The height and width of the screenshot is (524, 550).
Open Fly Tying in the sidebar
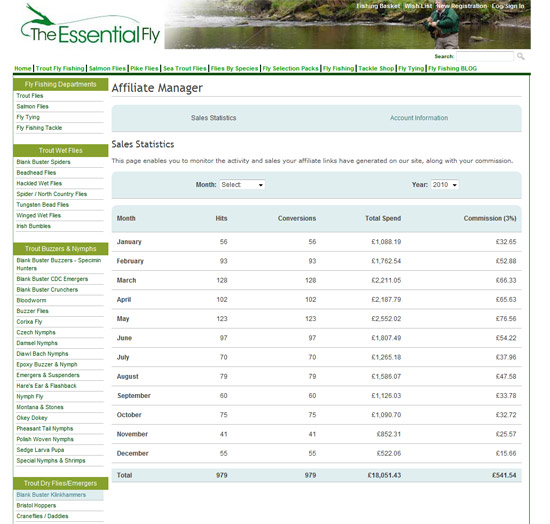28,117
